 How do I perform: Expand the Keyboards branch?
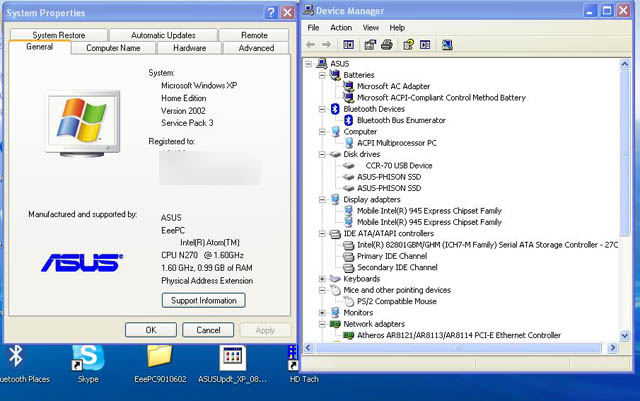[x=322, y=279]
